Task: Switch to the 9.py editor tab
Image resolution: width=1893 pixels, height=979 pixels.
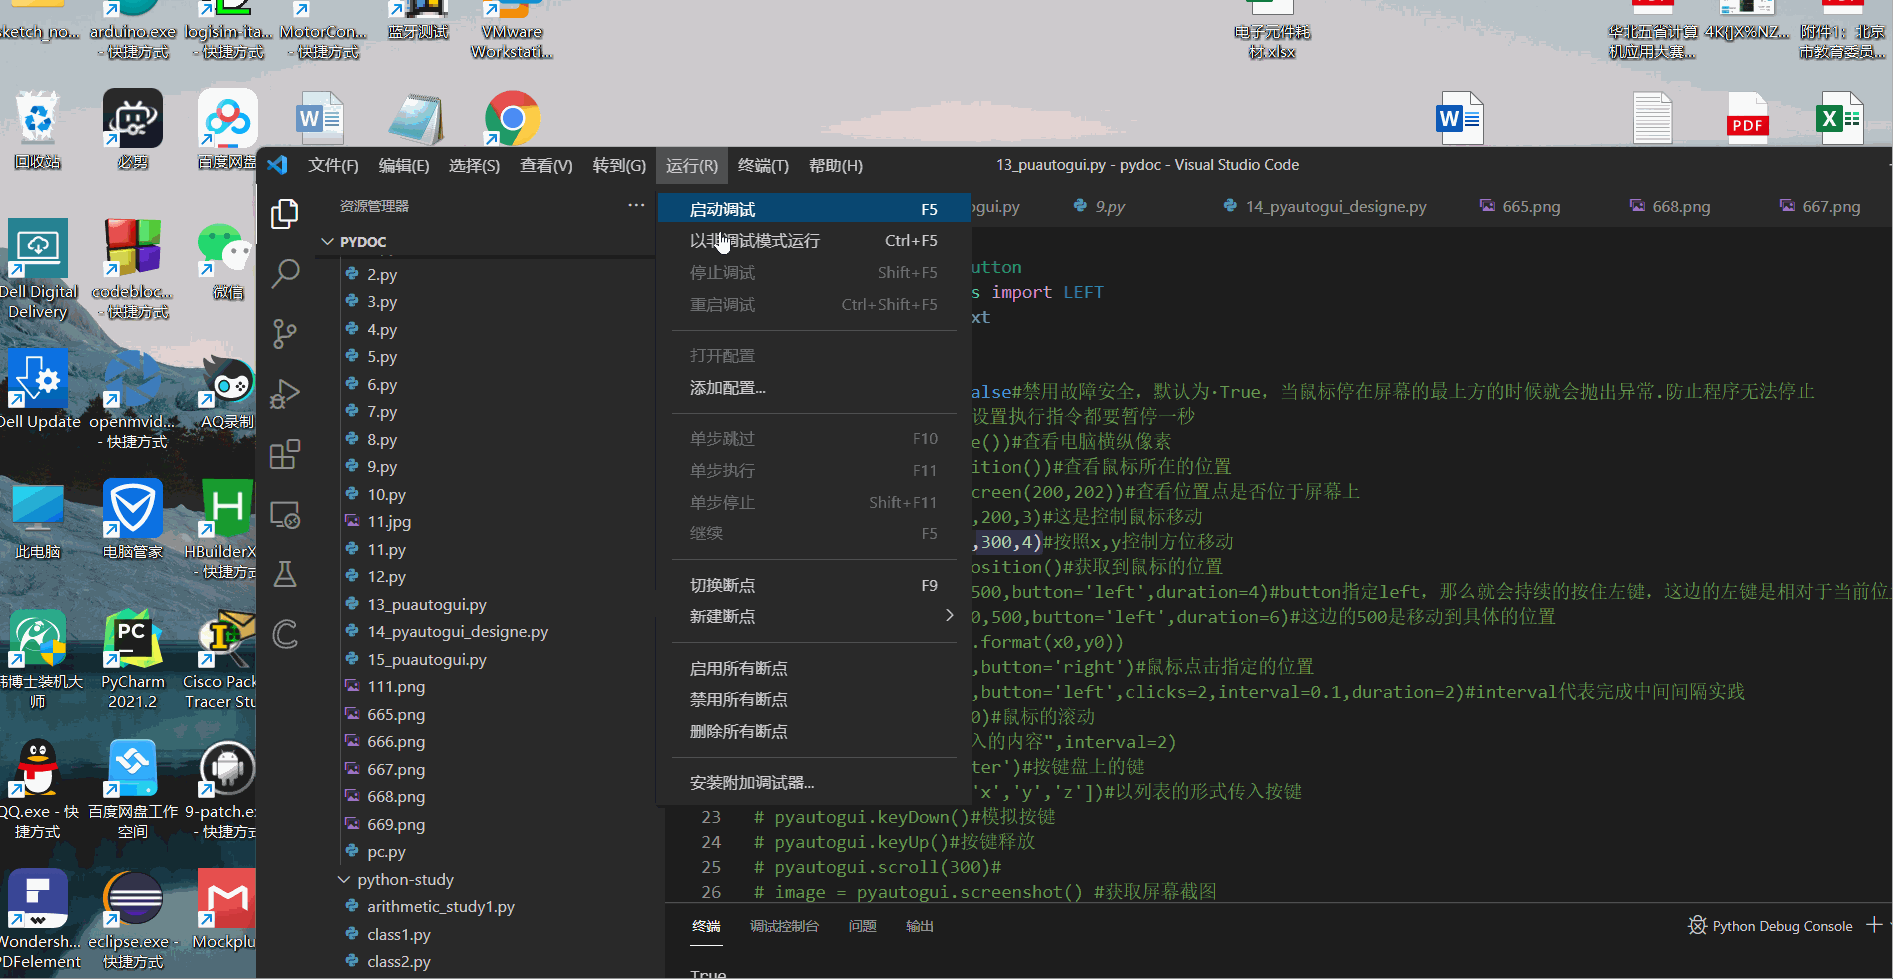Action: coord(1099,206)
